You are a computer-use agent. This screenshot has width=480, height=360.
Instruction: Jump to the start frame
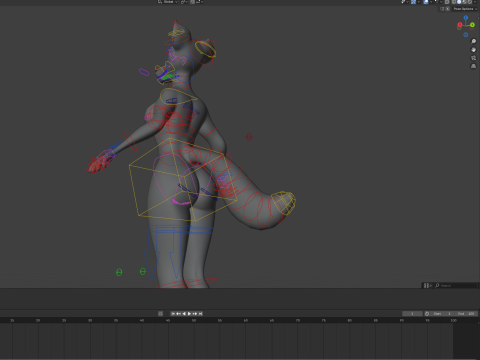point(173,314)
